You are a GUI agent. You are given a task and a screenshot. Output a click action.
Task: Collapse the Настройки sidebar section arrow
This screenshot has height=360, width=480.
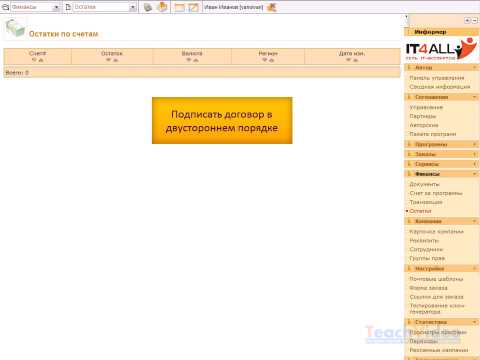pyautogui.click(x=475, y=268)
